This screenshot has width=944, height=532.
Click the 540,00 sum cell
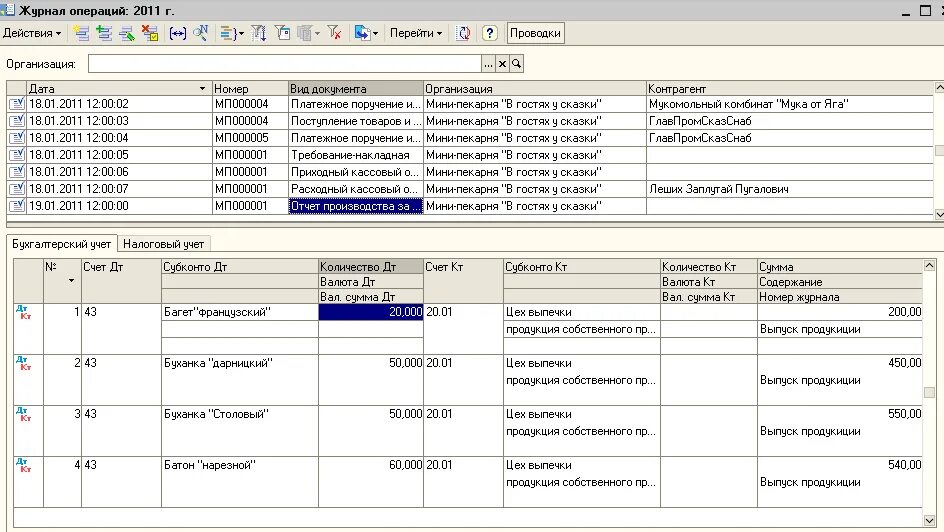(x=840, y=465)
